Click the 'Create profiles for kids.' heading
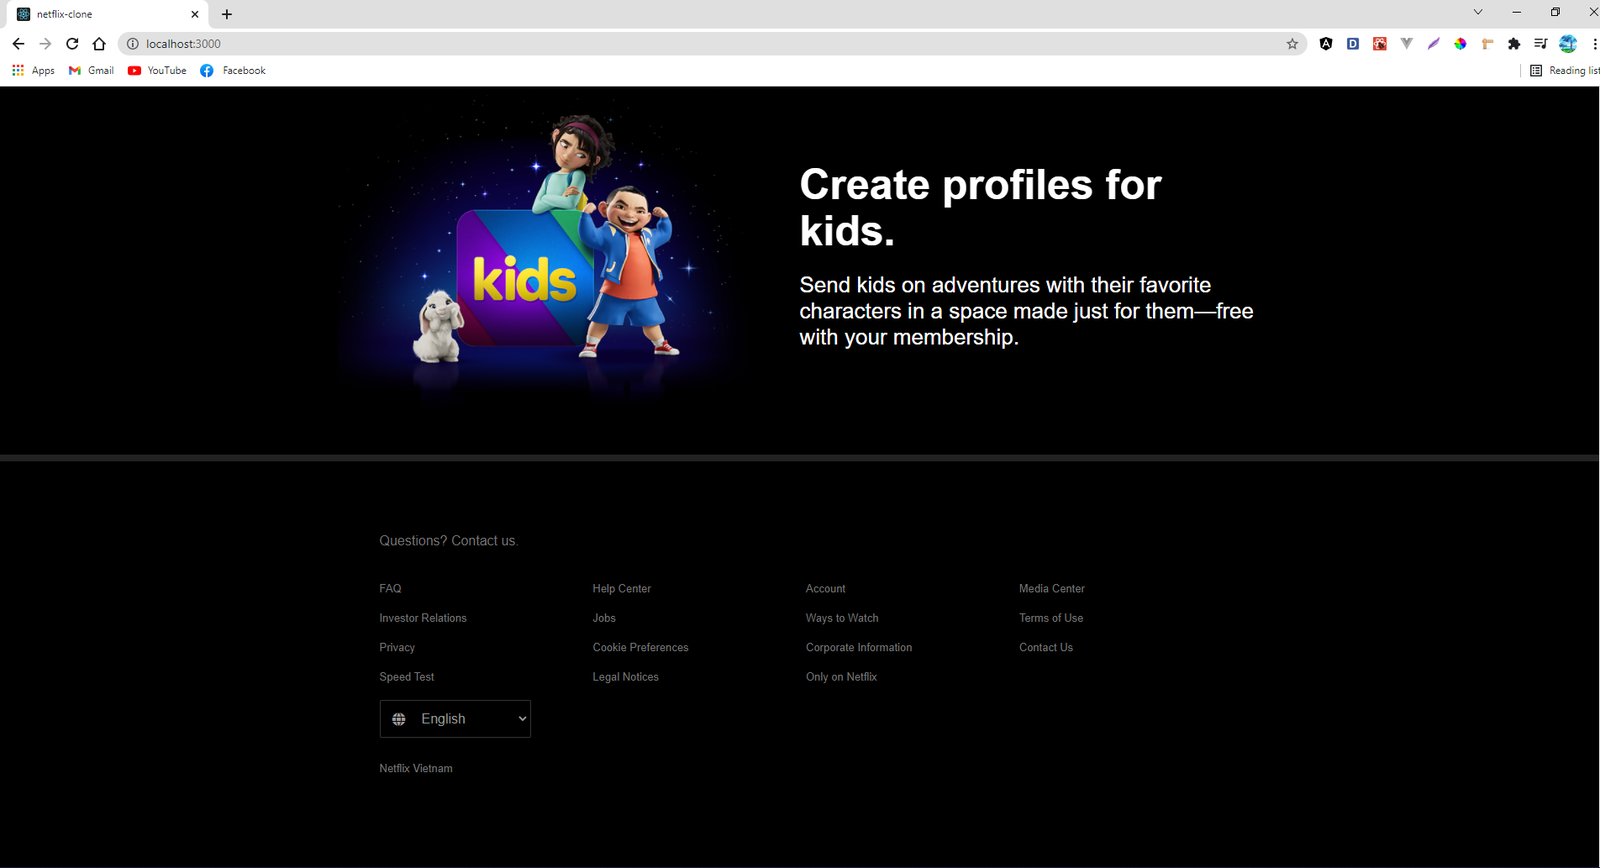The height and width of the screenshot is (868, 1600). pos(980,208)
